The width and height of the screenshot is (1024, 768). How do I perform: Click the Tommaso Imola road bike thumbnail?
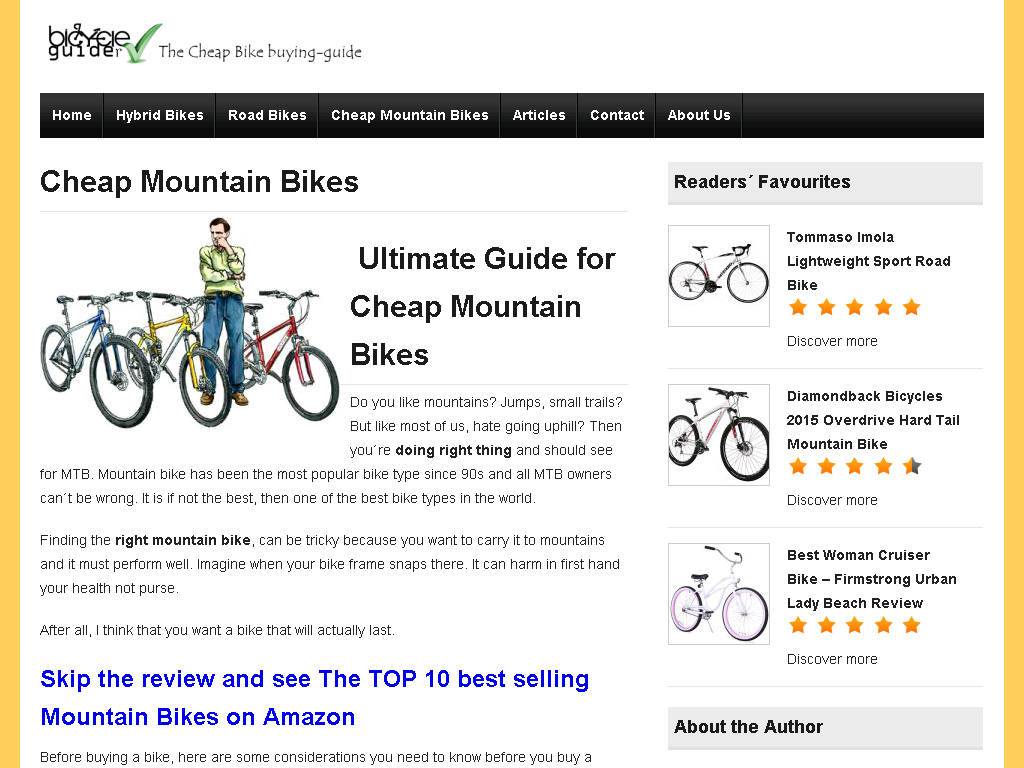(x=719, y=276)
